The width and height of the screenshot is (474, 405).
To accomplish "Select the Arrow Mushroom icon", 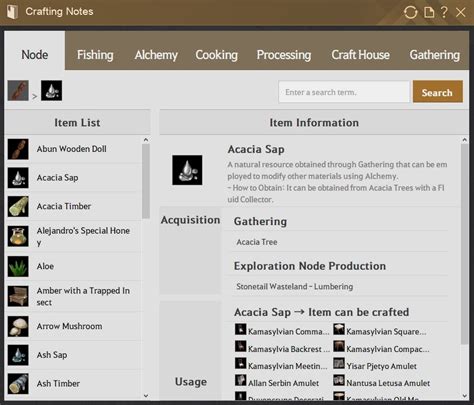I will pos(18,326).
